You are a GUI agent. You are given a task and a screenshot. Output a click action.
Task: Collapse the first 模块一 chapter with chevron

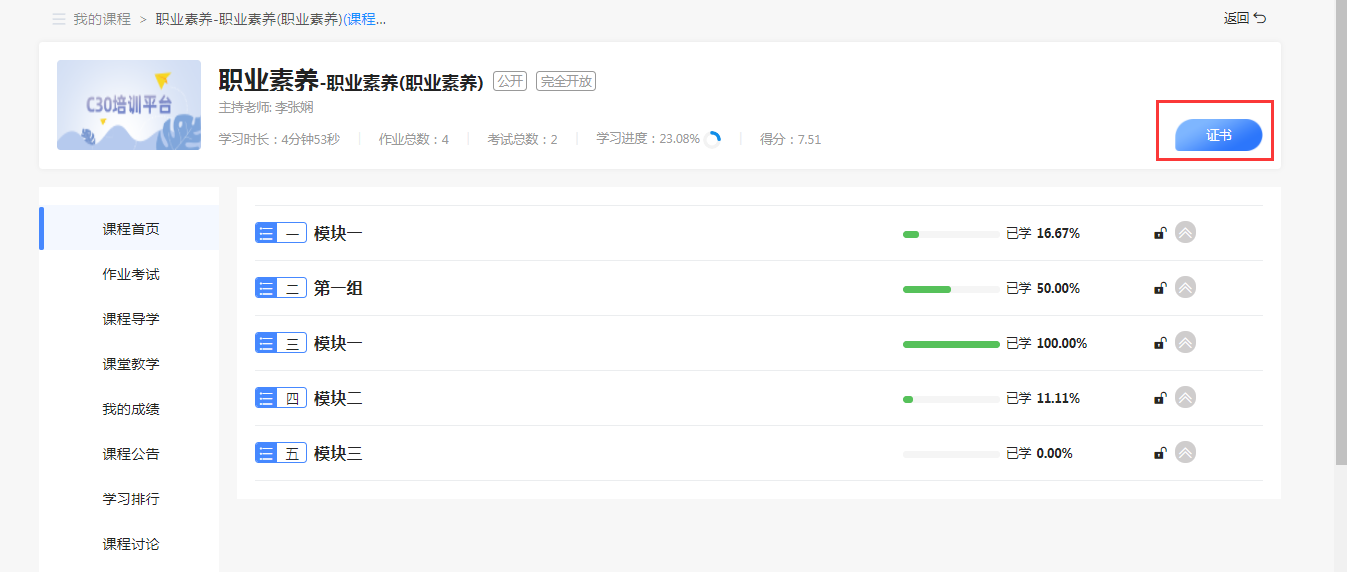coord(1185,233)
